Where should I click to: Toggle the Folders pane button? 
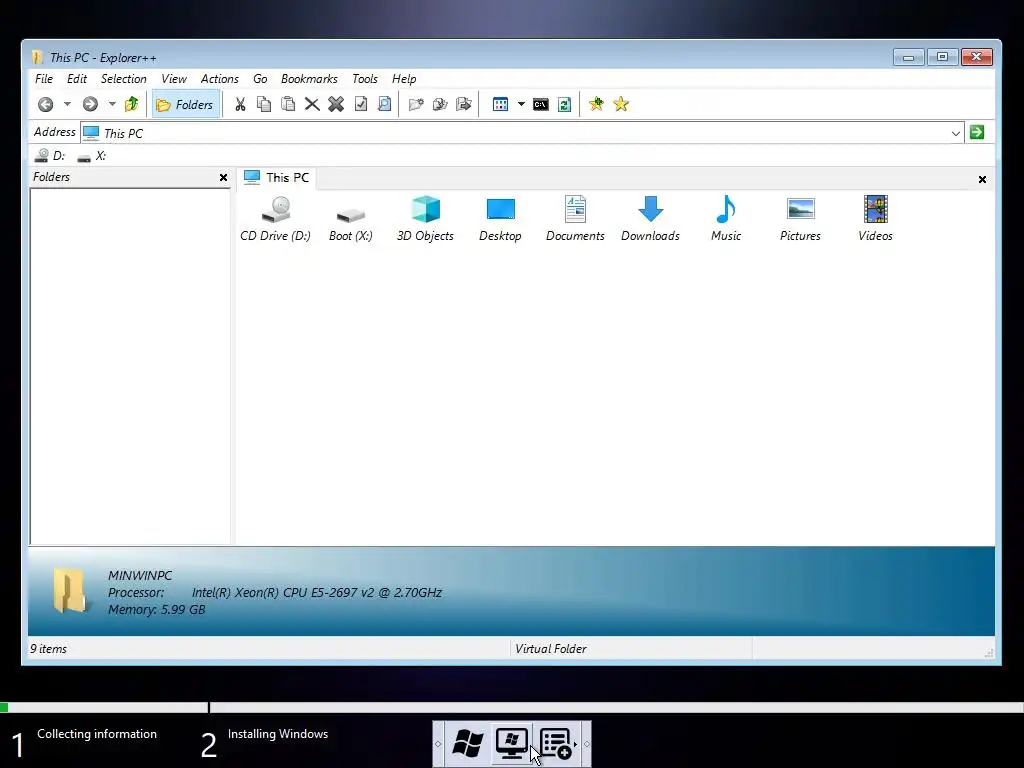point(185,104)
